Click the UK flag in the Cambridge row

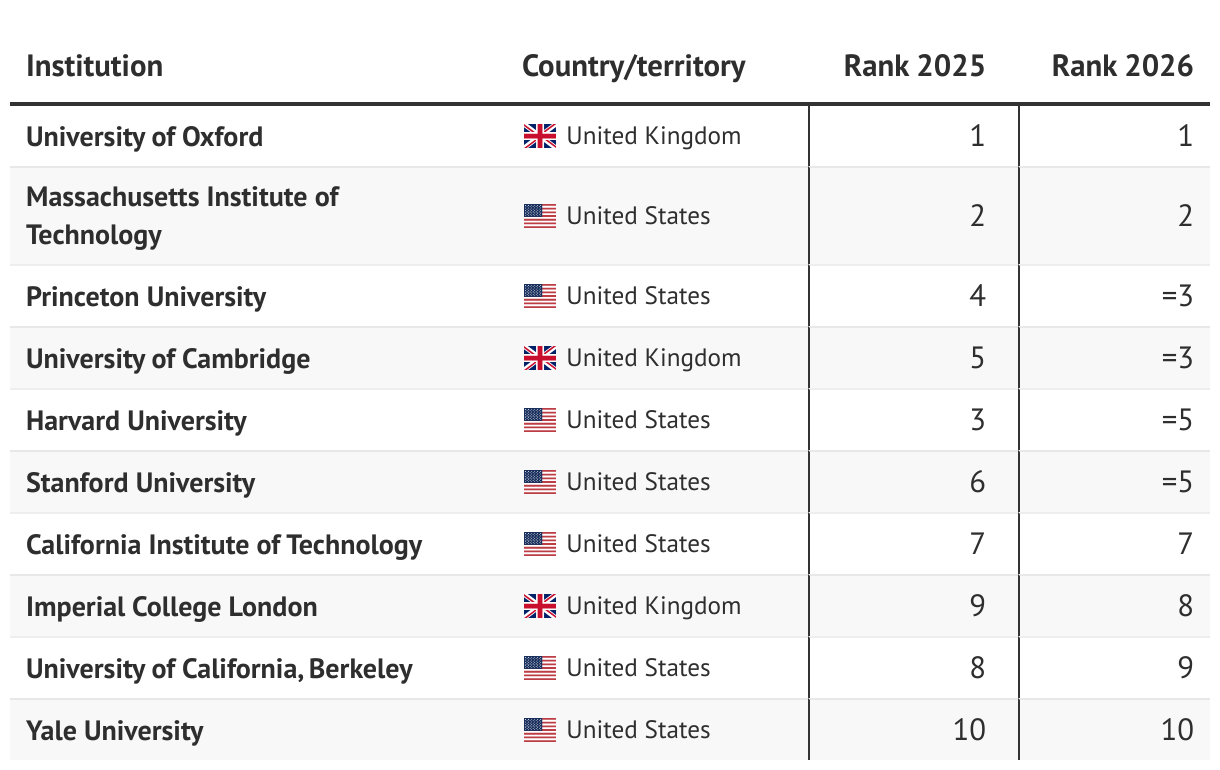click(540, 358)
